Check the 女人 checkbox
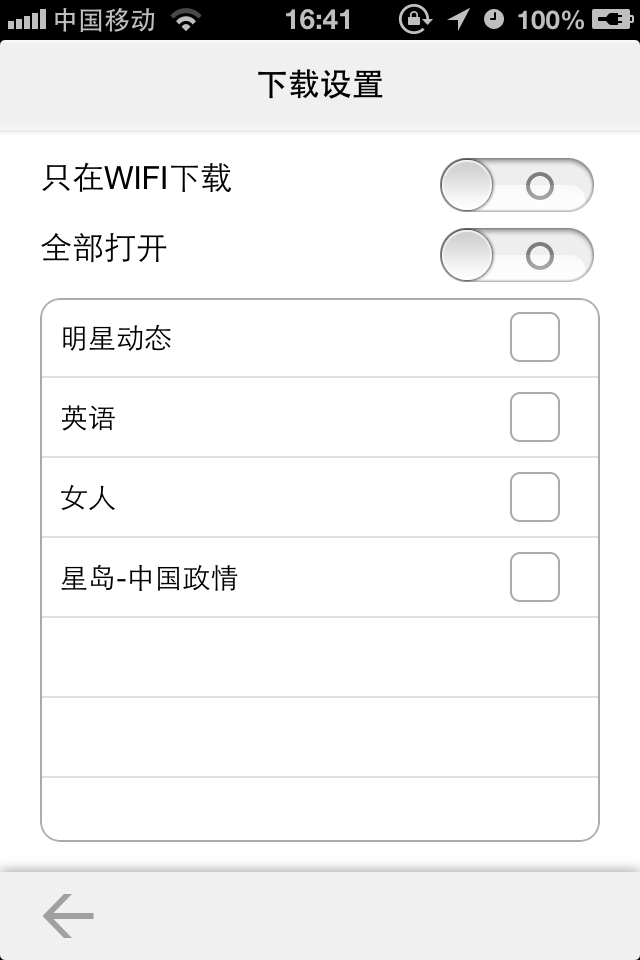 coord(535,497)
